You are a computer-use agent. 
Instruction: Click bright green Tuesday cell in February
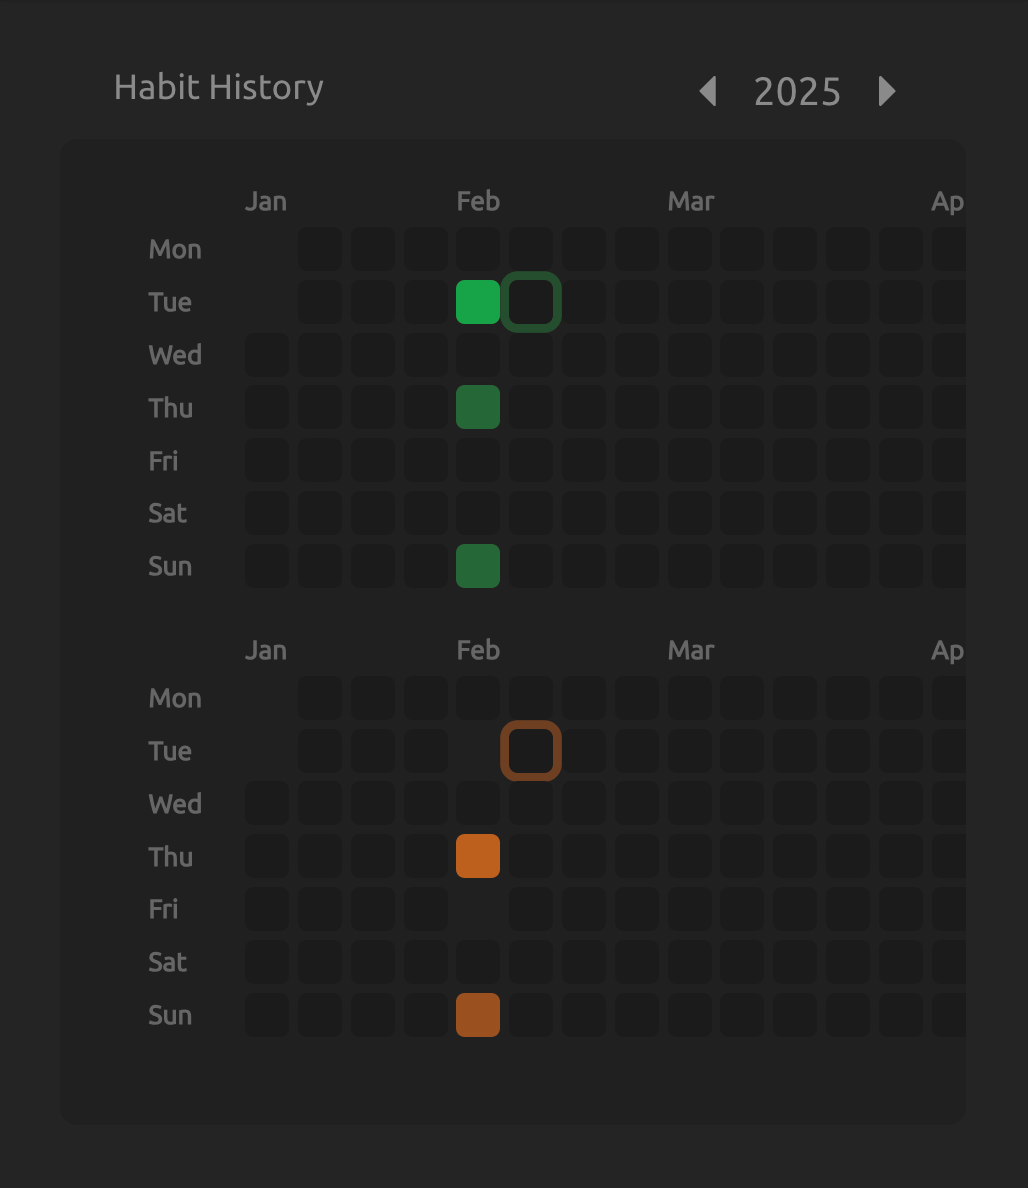(478, 302)
